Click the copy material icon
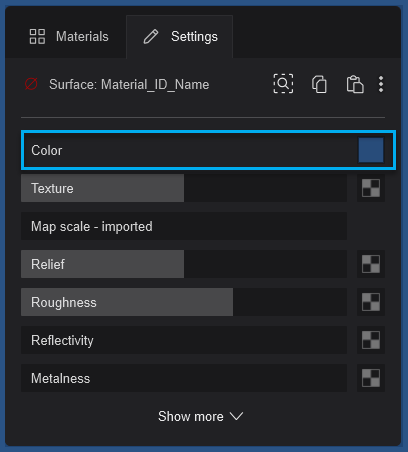The height and width of the screenshot is (452, 408). 319,84
